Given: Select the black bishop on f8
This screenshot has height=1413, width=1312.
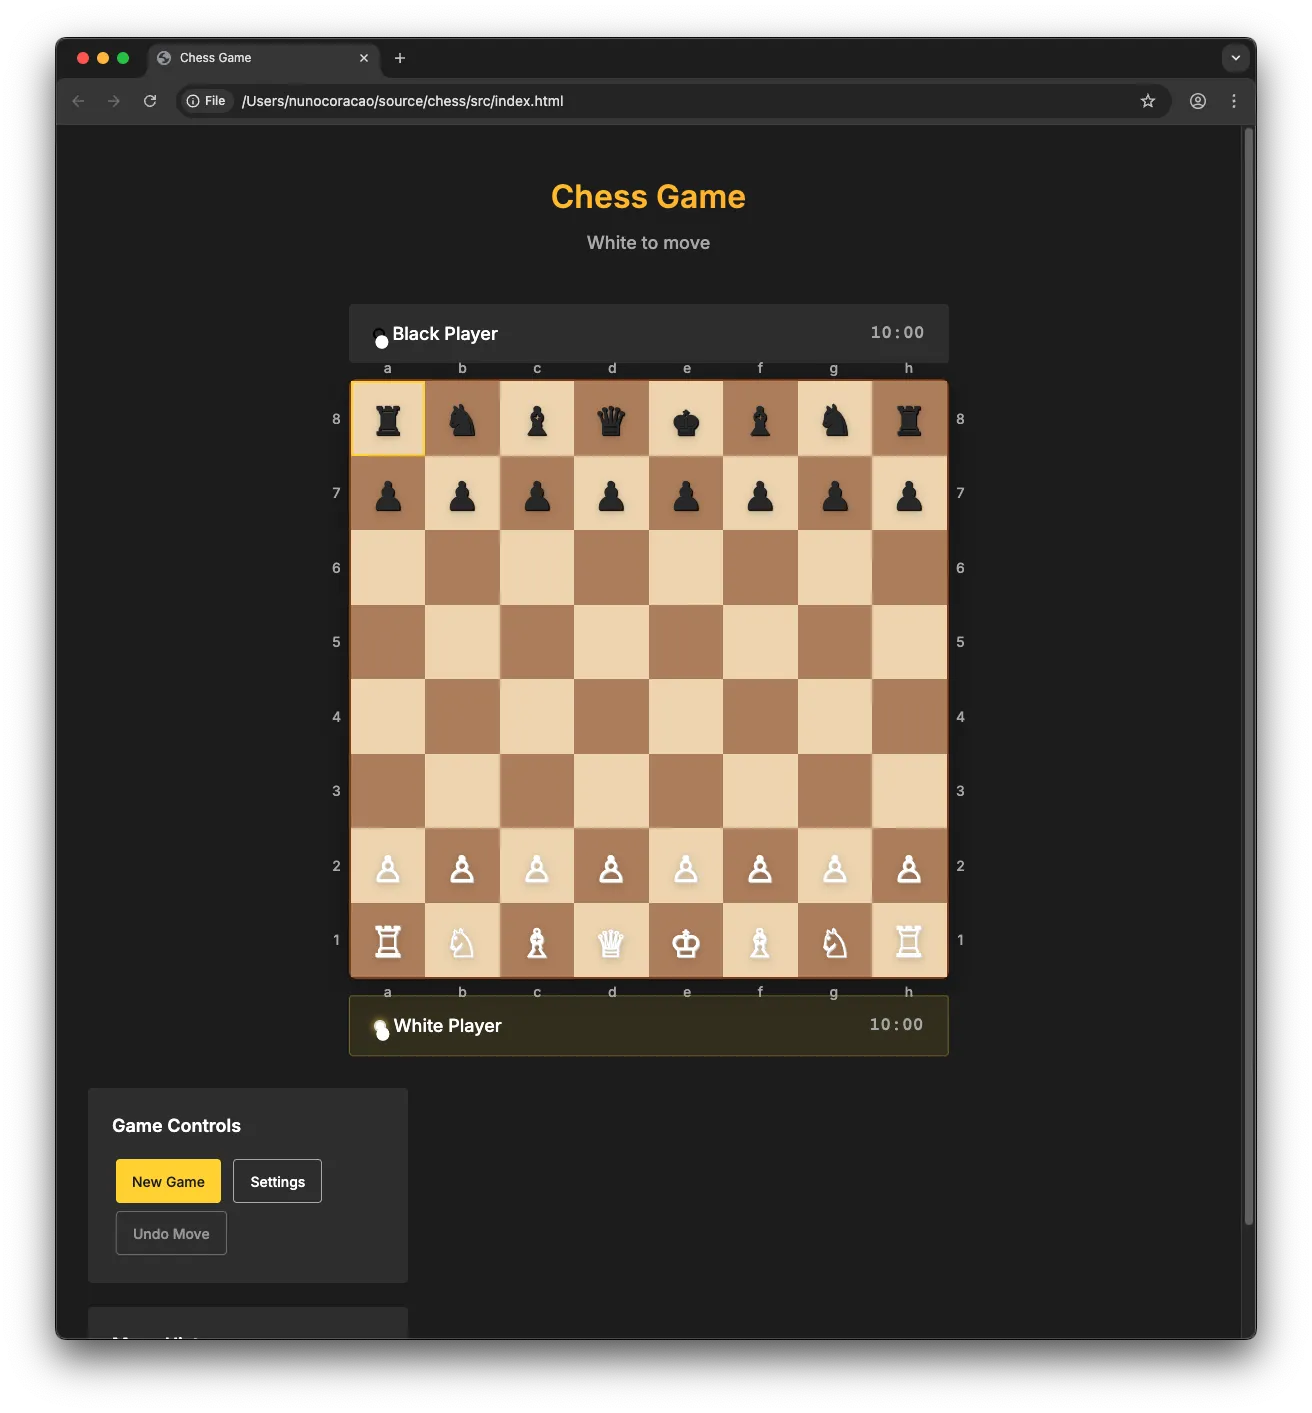Looking at the screenshot, I should [760, 419].
